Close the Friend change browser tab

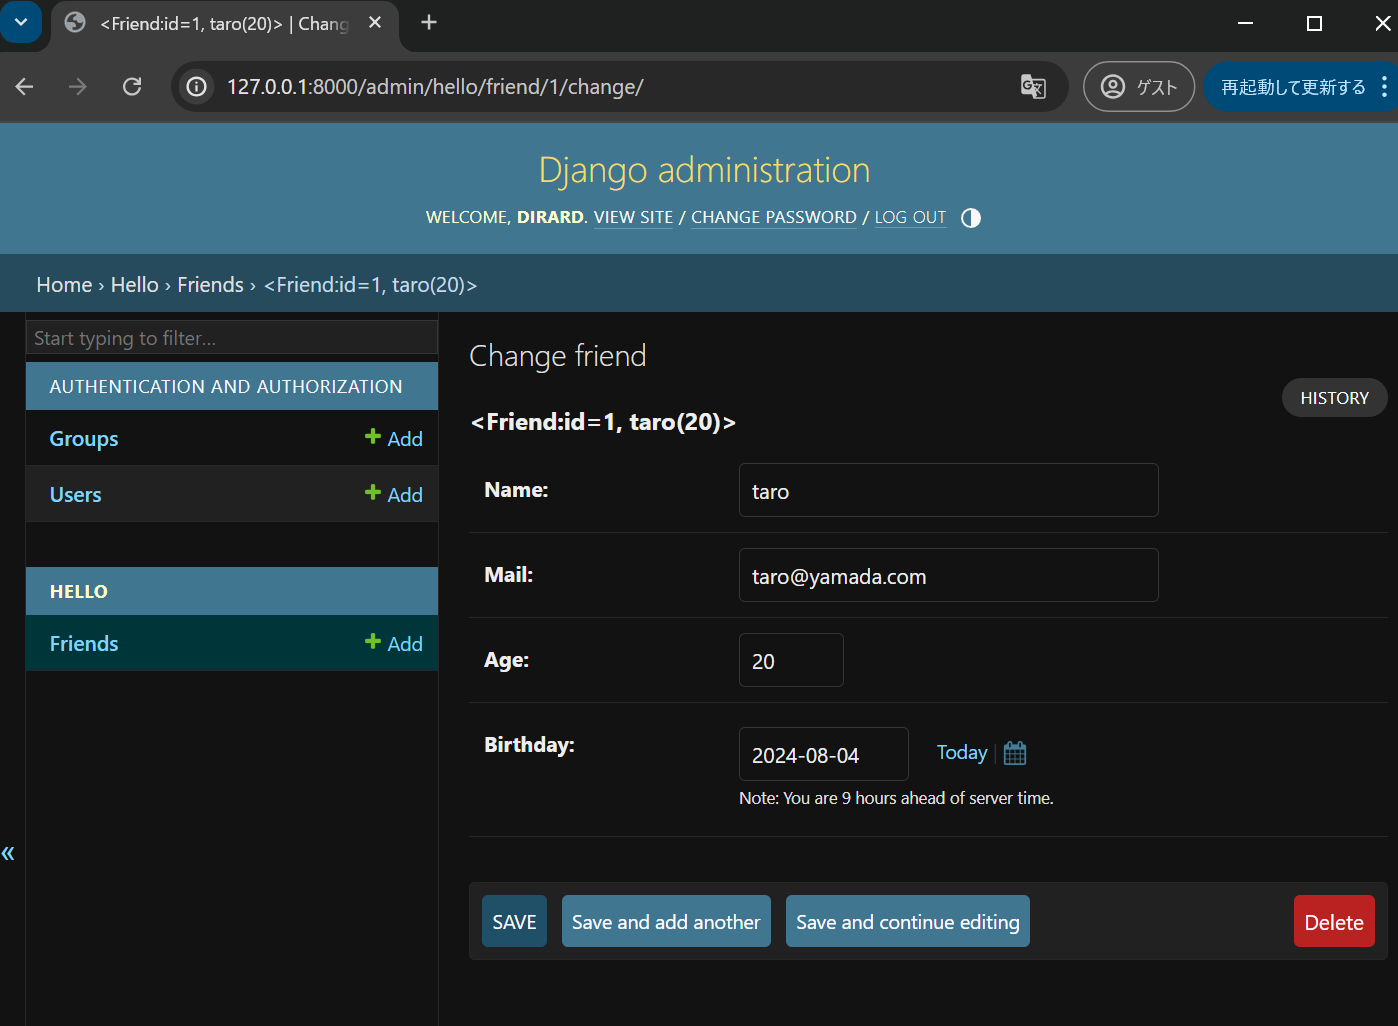coord(375,22)
